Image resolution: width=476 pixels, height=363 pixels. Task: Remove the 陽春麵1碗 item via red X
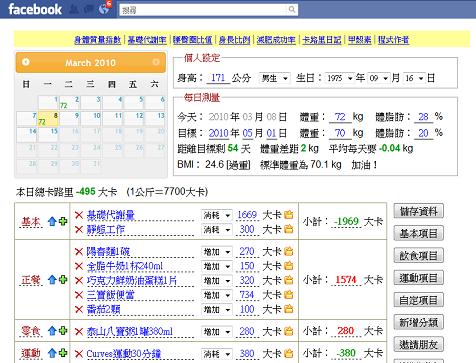(x=79, y=252)
